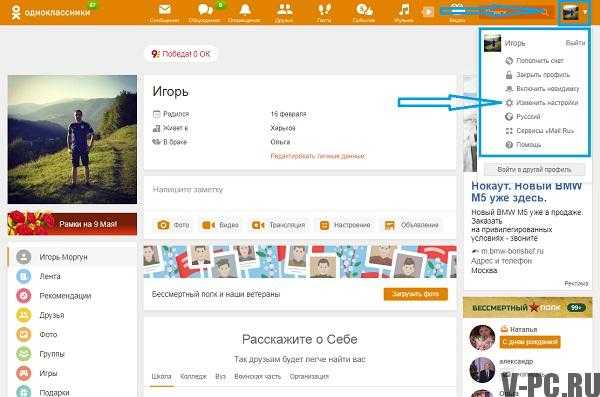Click the Объявление announcement icon
The height and width of the screenshot is (397, 600).
[x=390, y=225]
